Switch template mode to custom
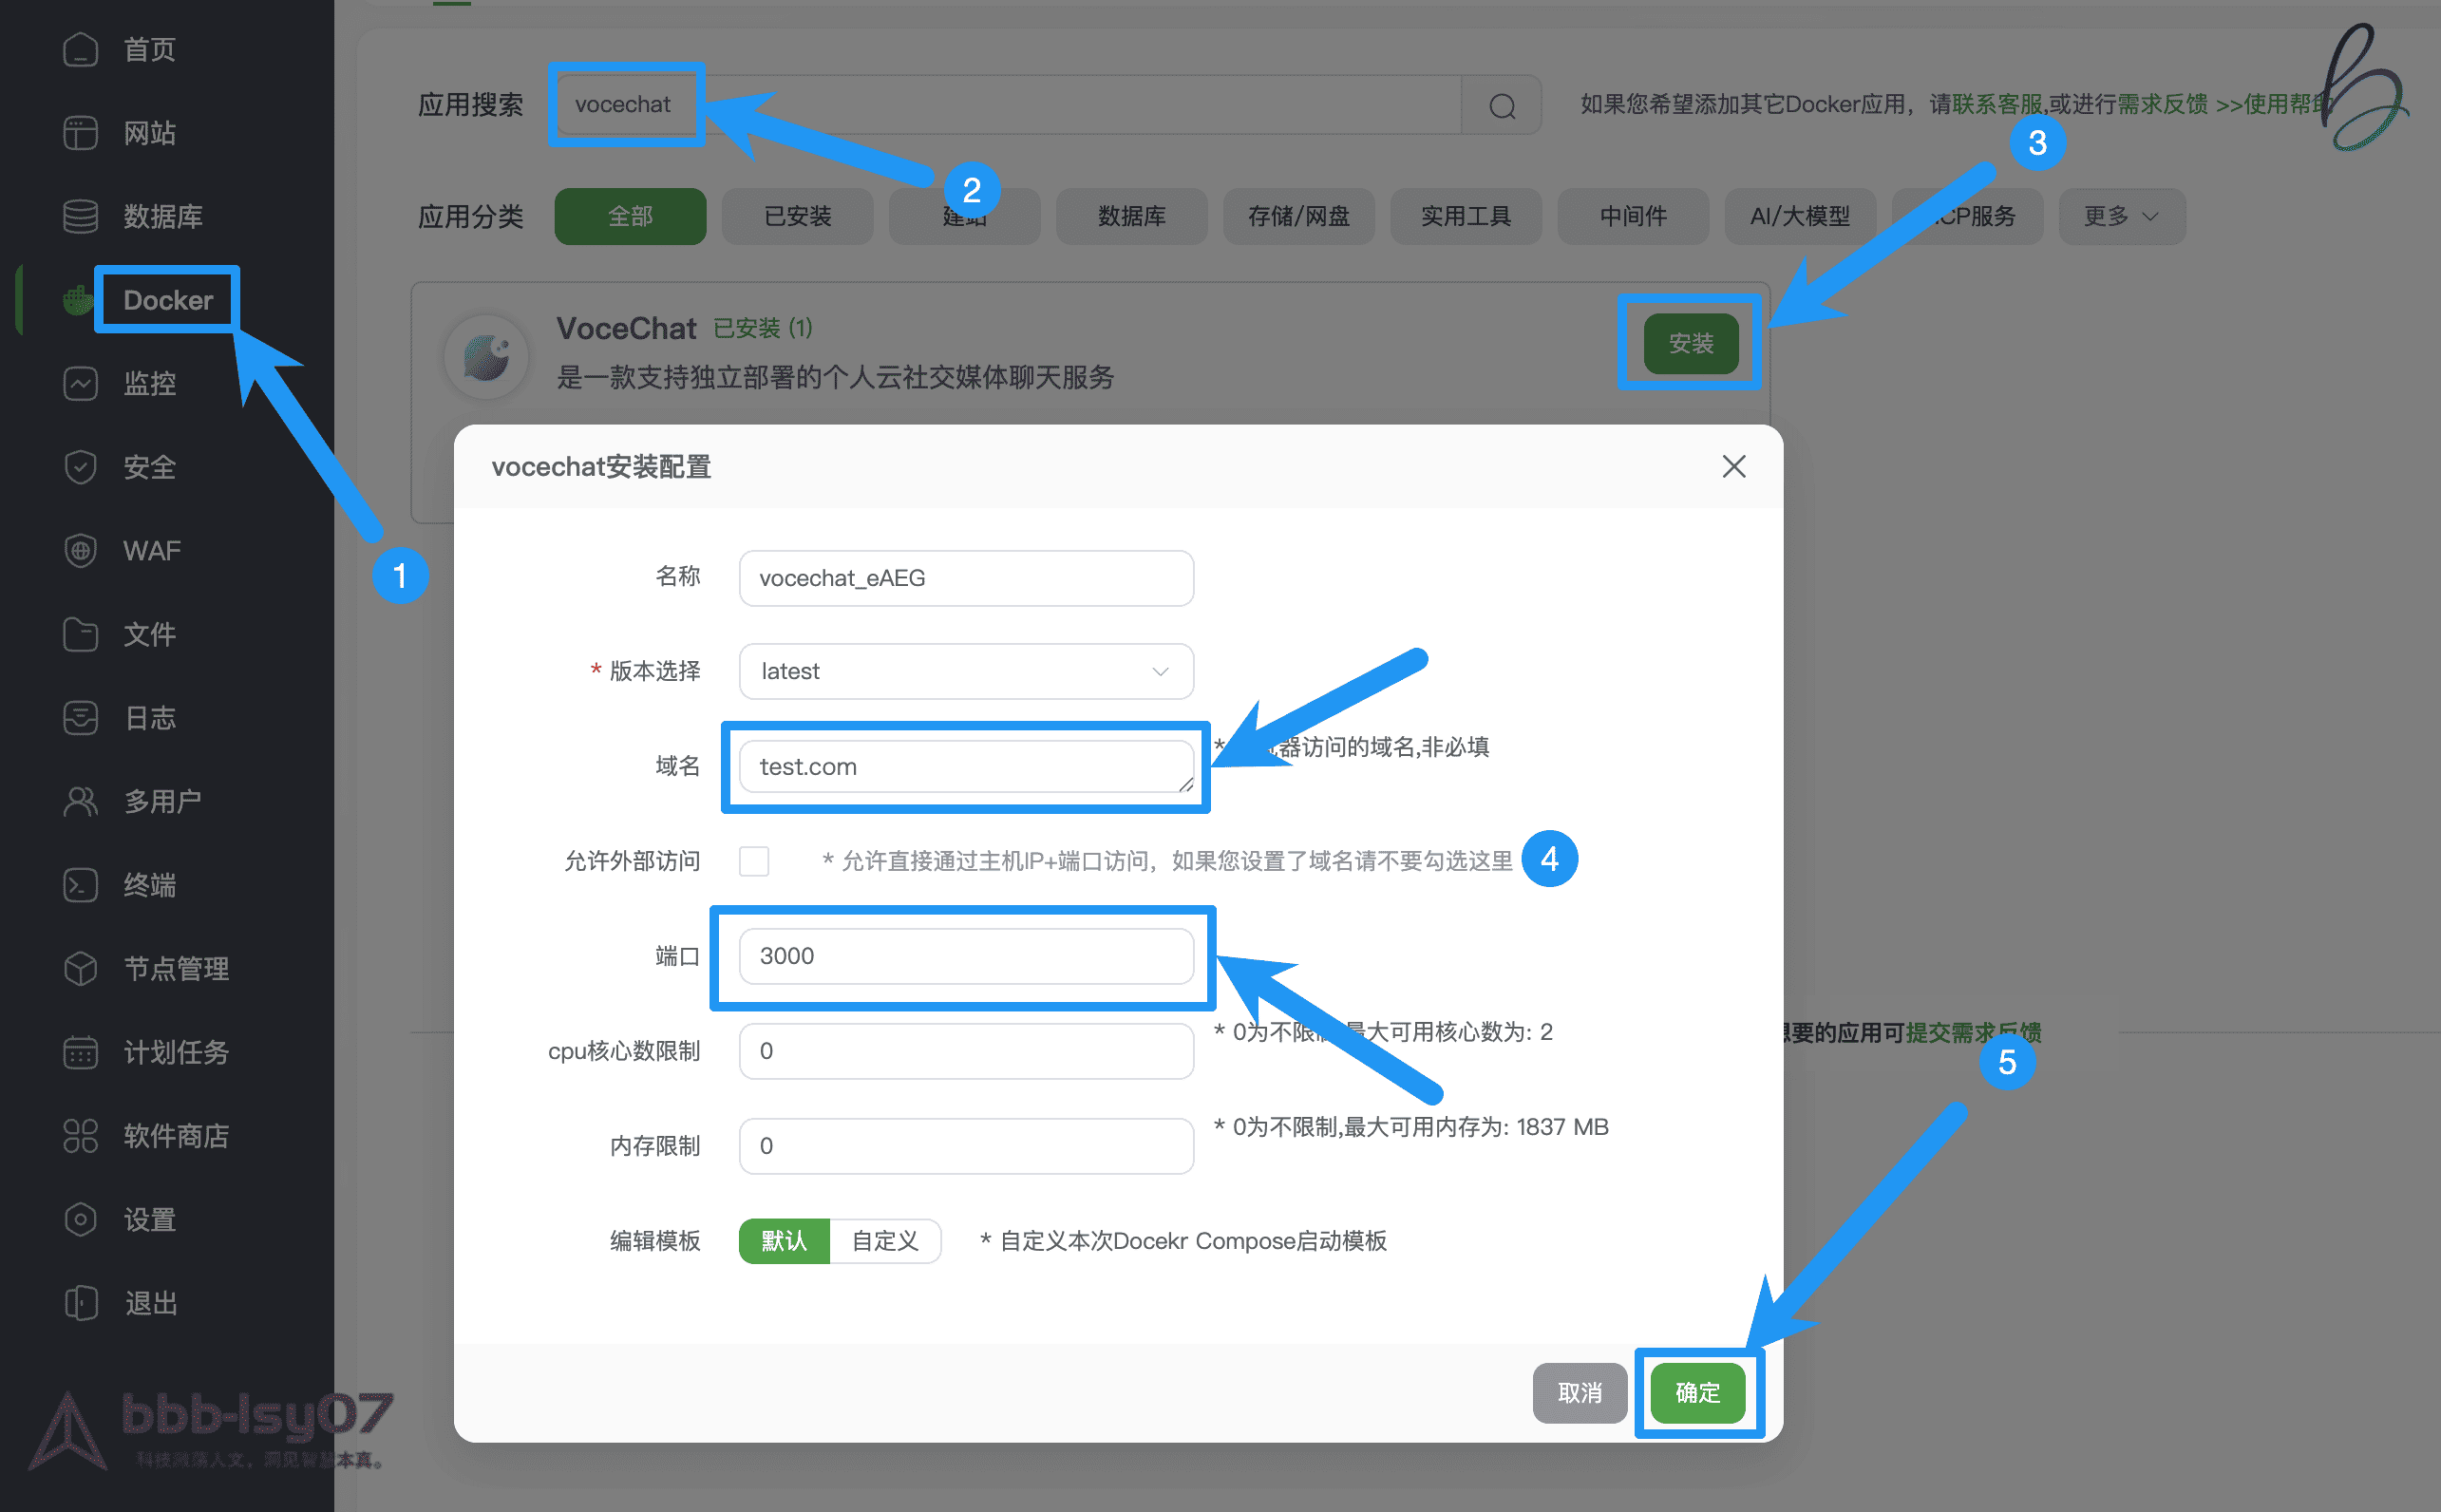Screen dimensions: 2441x1512 coord(884,1241)
